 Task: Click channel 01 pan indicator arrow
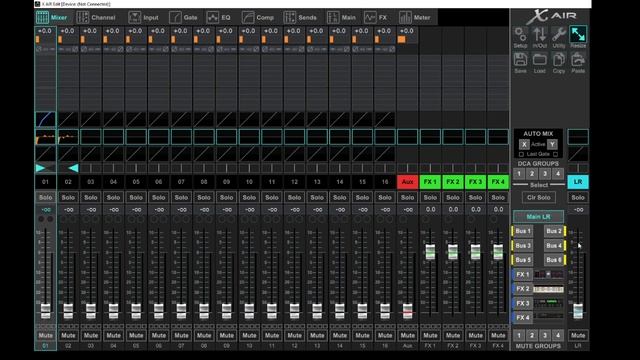coord(41,168)
